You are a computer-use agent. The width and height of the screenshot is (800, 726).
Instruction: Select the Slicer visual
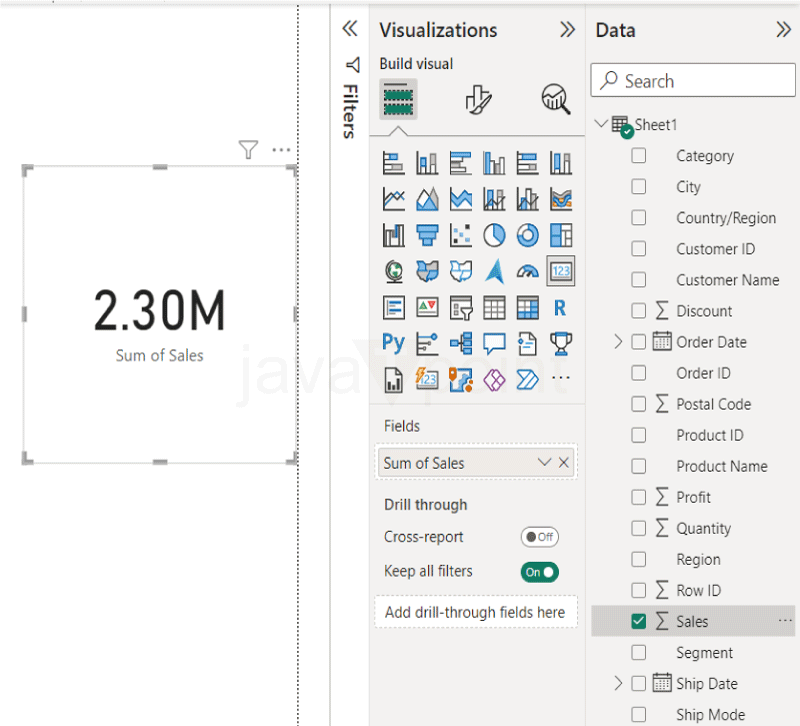click(461, 308)
